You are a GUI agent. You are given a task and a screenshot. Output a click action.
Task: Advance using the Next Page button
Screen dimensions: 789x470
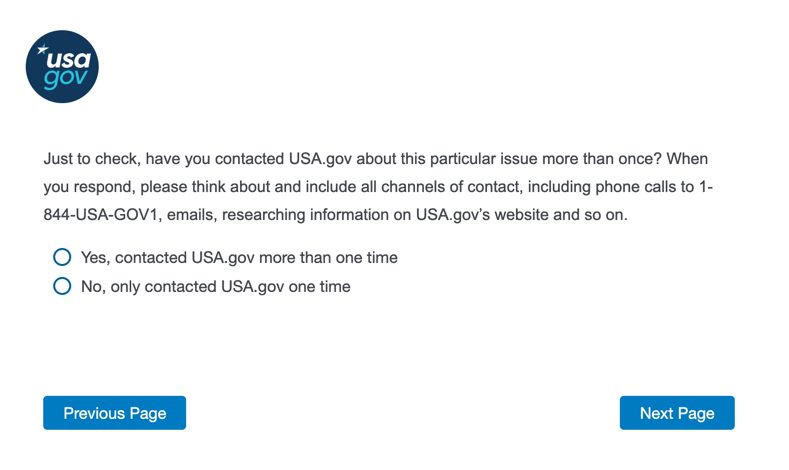coord(677,413)
